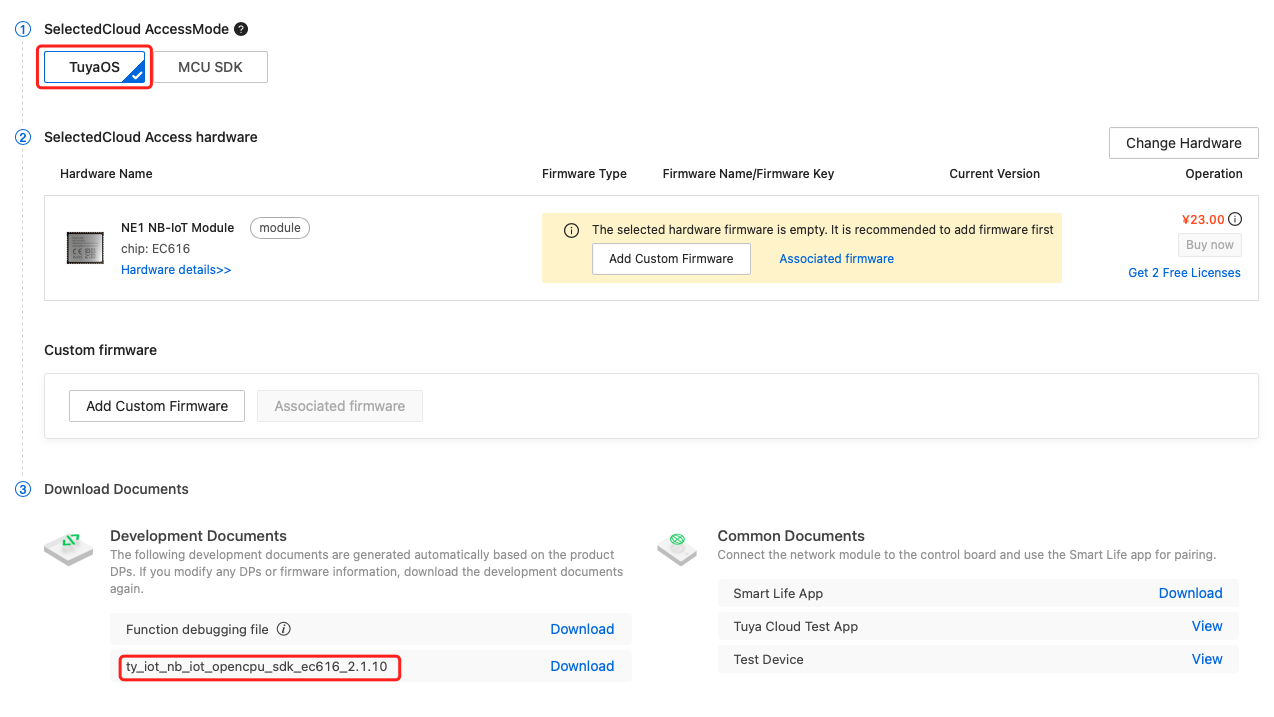1274x717 pixels.
Task: Click the help icon beside SelectedCloud AccessMode
Action: (x=241, y=30)
